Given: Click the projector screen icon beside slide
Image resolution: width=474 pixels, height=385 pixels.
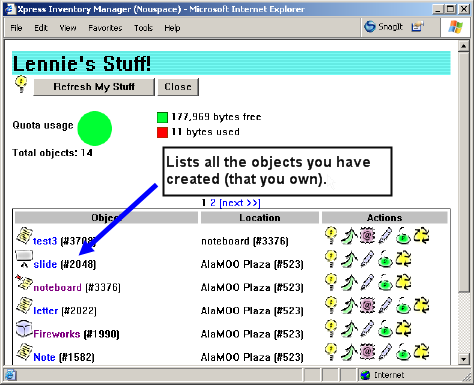Looking at the screenshot, I should coord(24,259).
